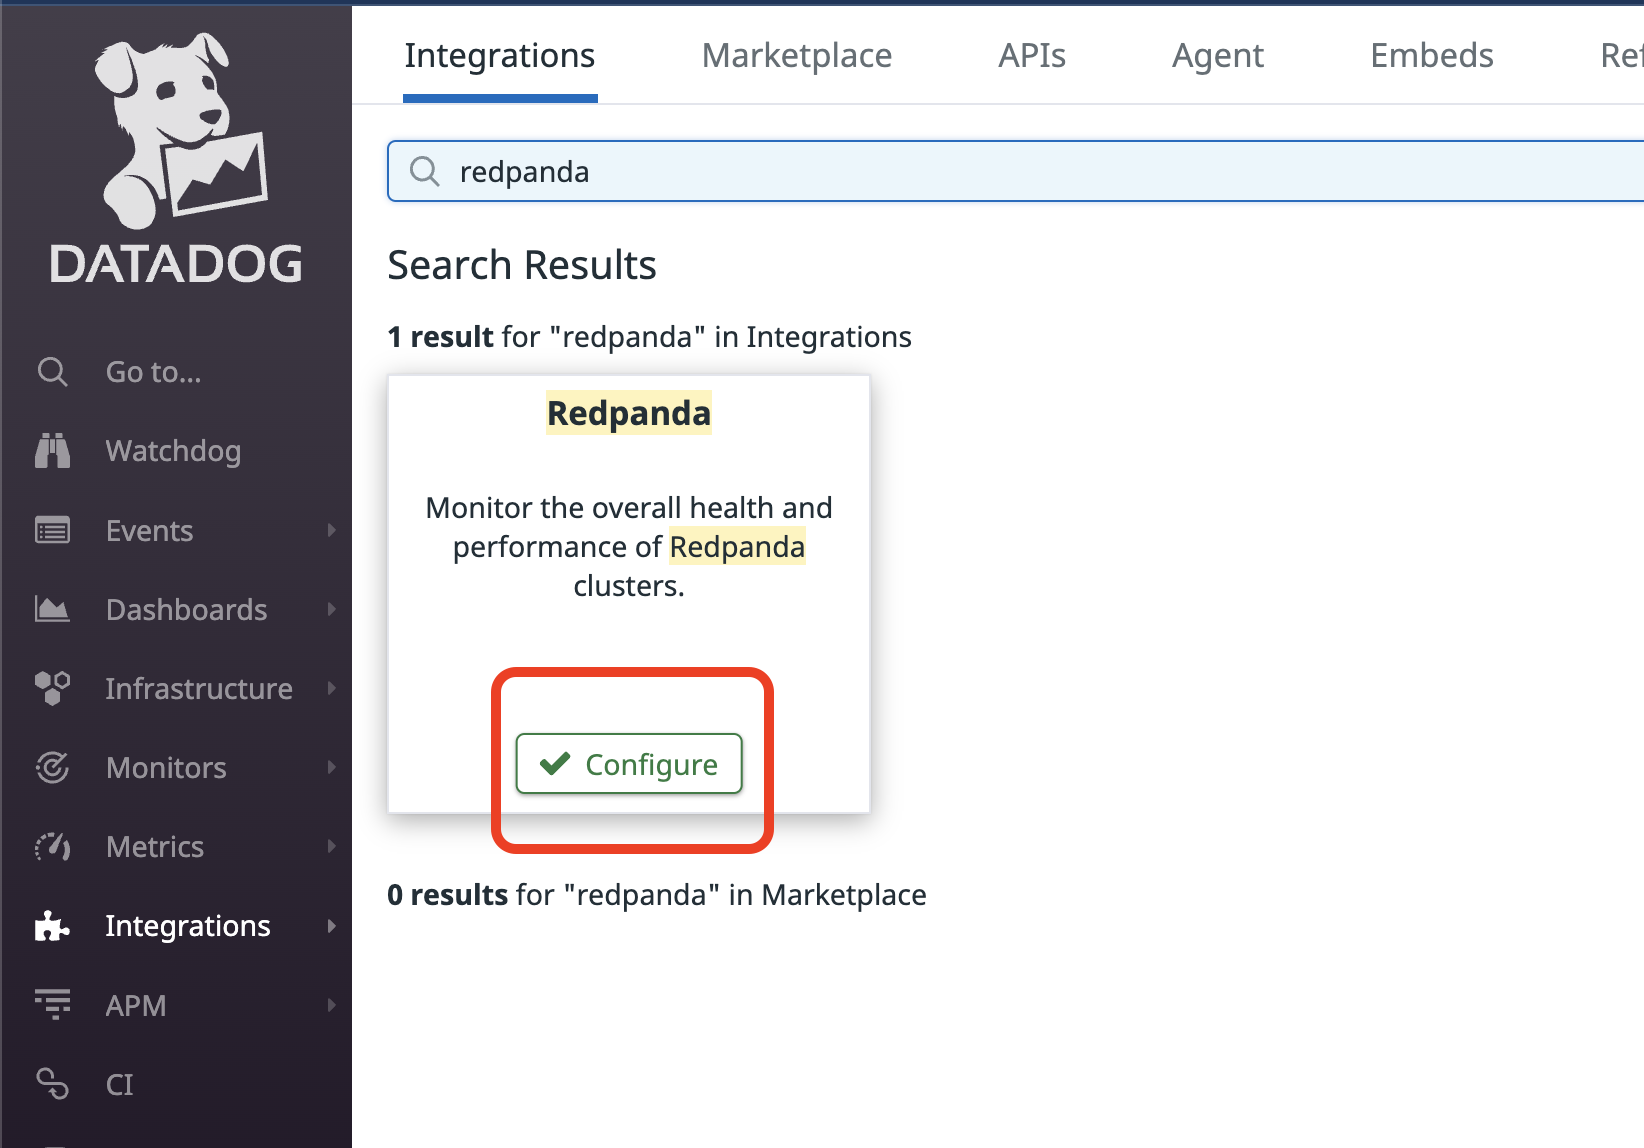Click the Integrations puzzle piece icon
The width and height of the screenshot is (1644, 1148).
pyautogui.click(x=52, y=926)
